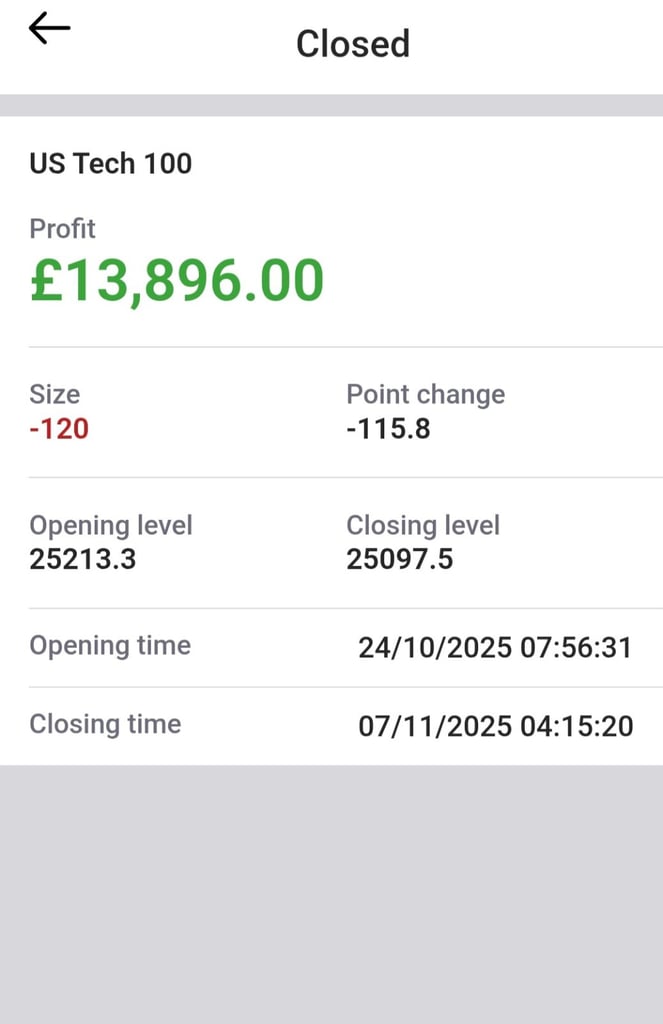Viewport: 663px width, 1024px height.
Task: Click the Opening level label
Action: coord(111,525)
